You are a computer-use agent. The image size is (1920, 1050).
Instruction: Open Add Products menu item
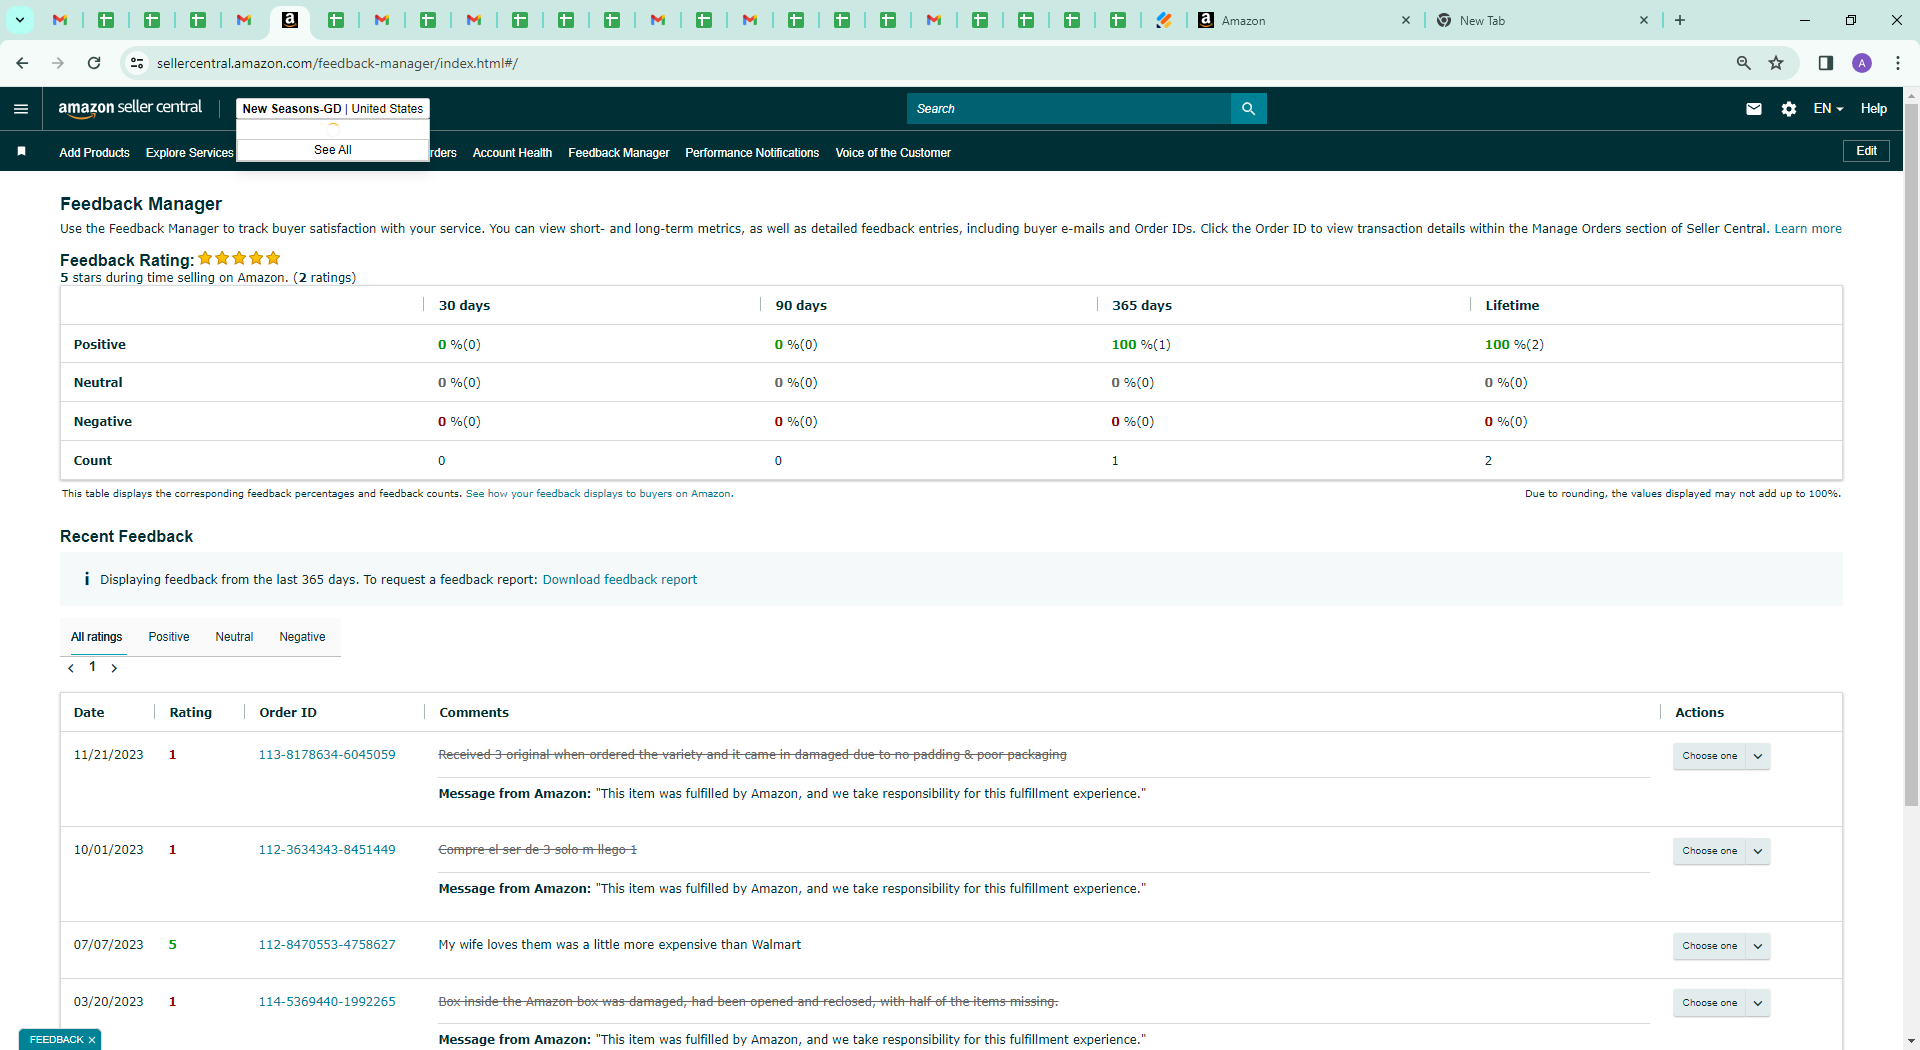click(94, 153)
